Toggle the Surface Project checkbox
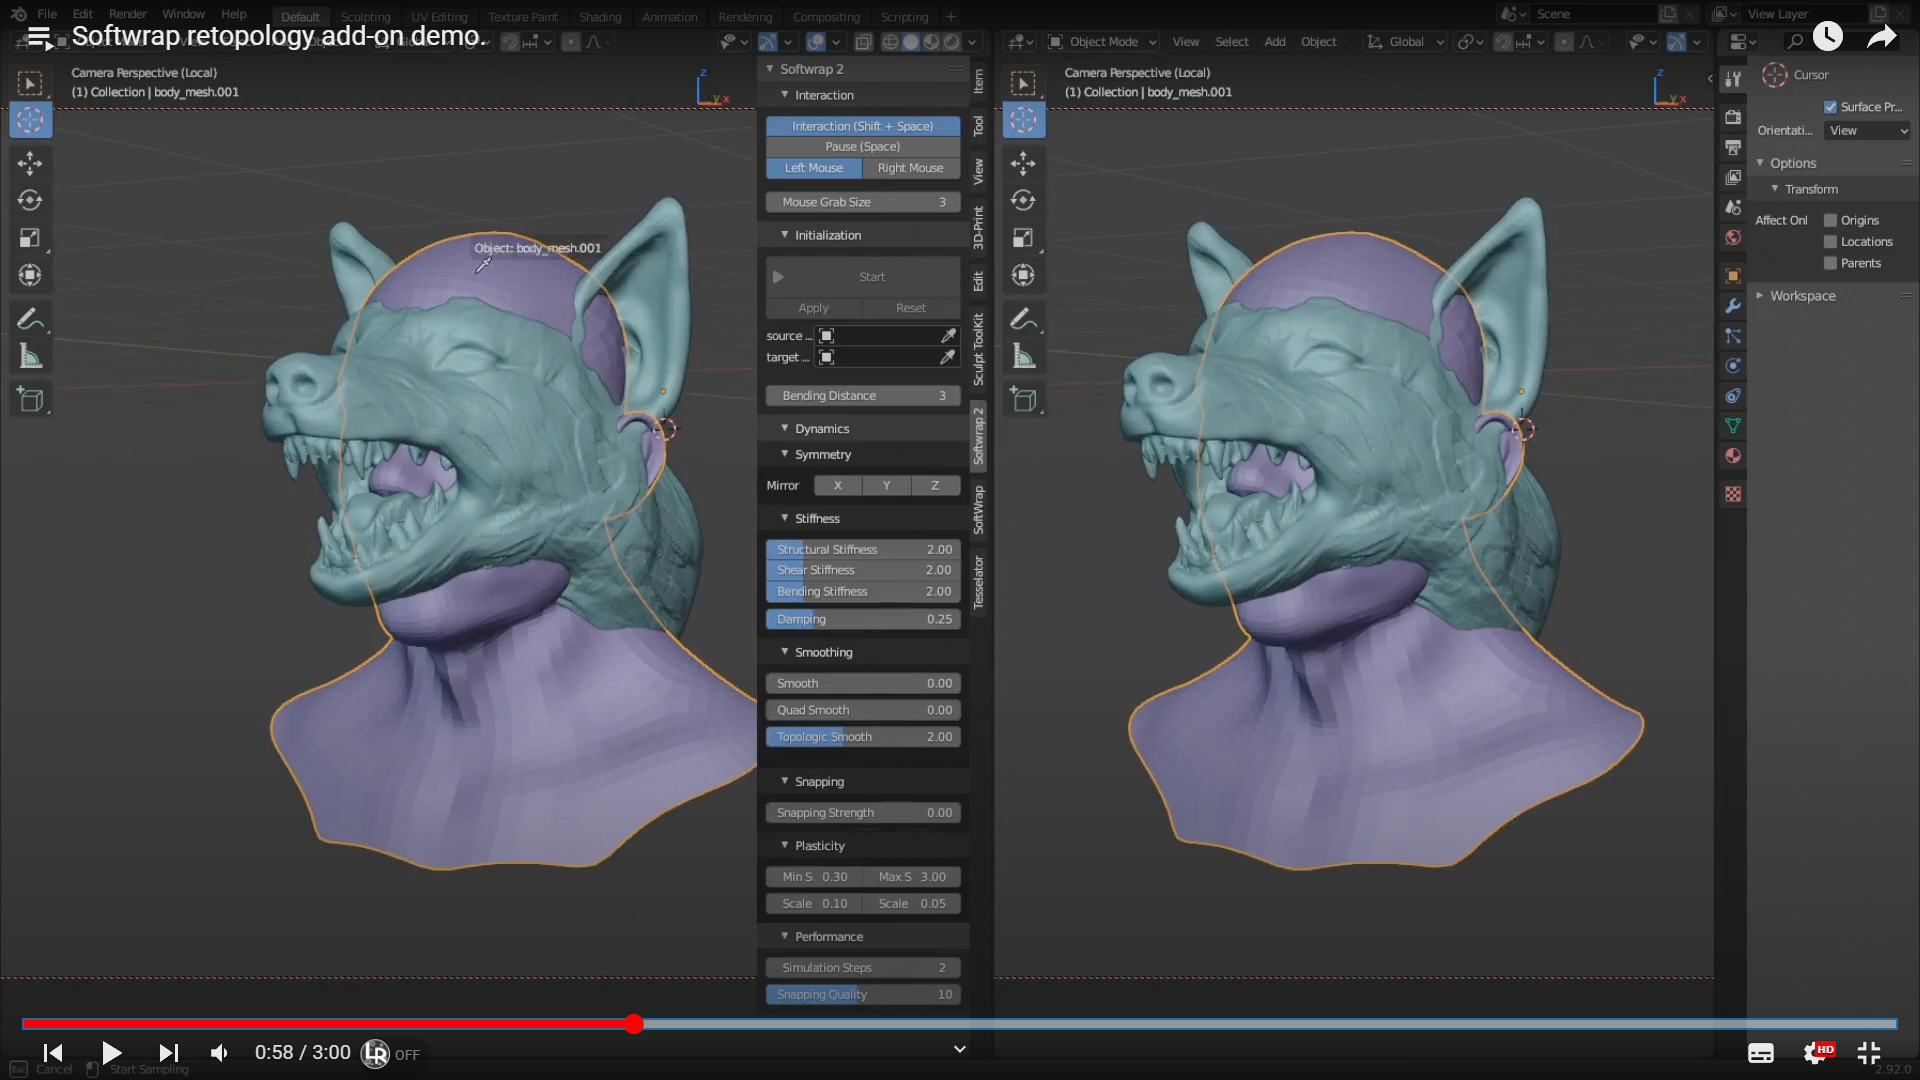This screenshot has height=1080, width=1920. (1830, 107)
